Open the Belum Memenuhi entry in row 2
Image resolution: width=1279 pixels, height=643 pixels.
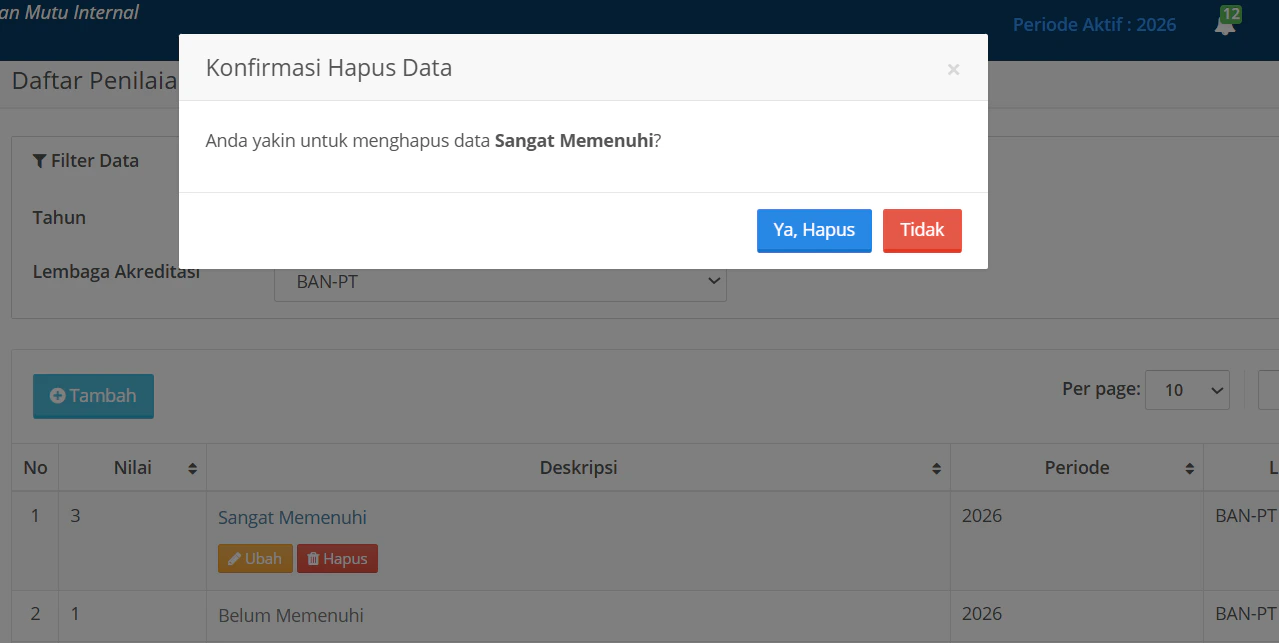[x=291, y=615]
